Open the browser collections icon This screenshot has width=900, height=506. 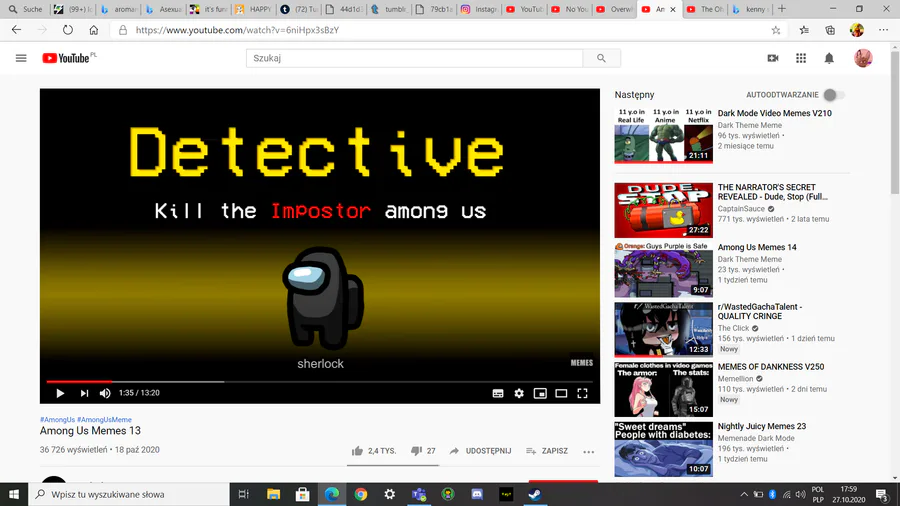(x=830, y=30)
